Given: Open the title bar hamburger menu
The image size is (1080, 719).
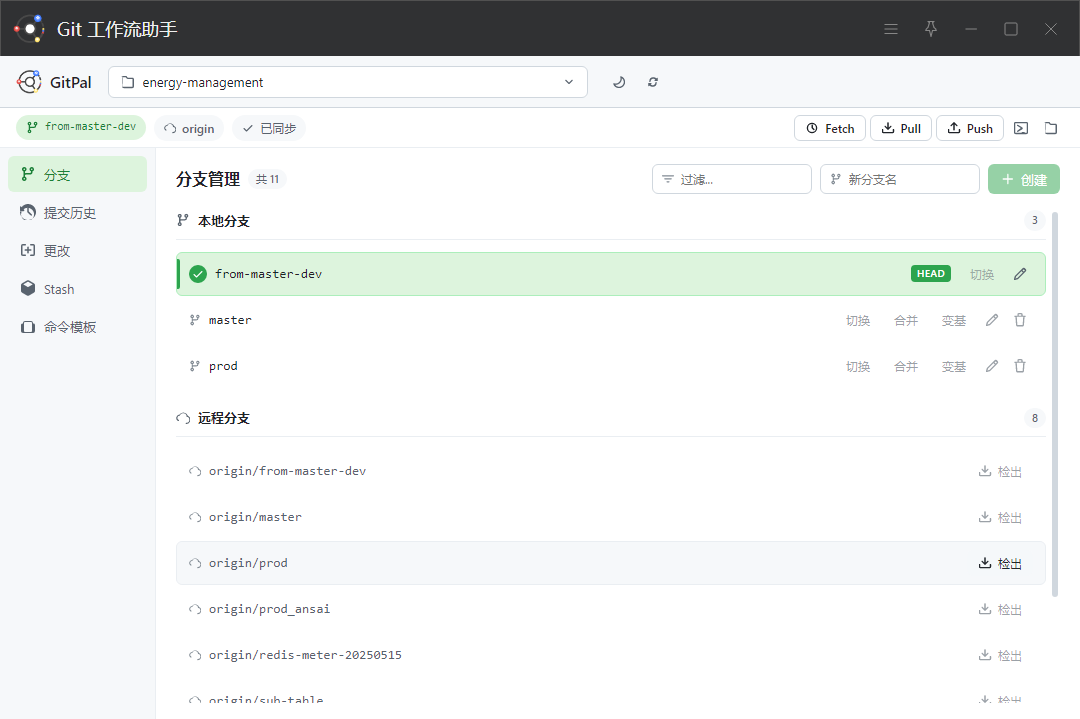Looking at the screenshot, I should (x=891, y=29).
